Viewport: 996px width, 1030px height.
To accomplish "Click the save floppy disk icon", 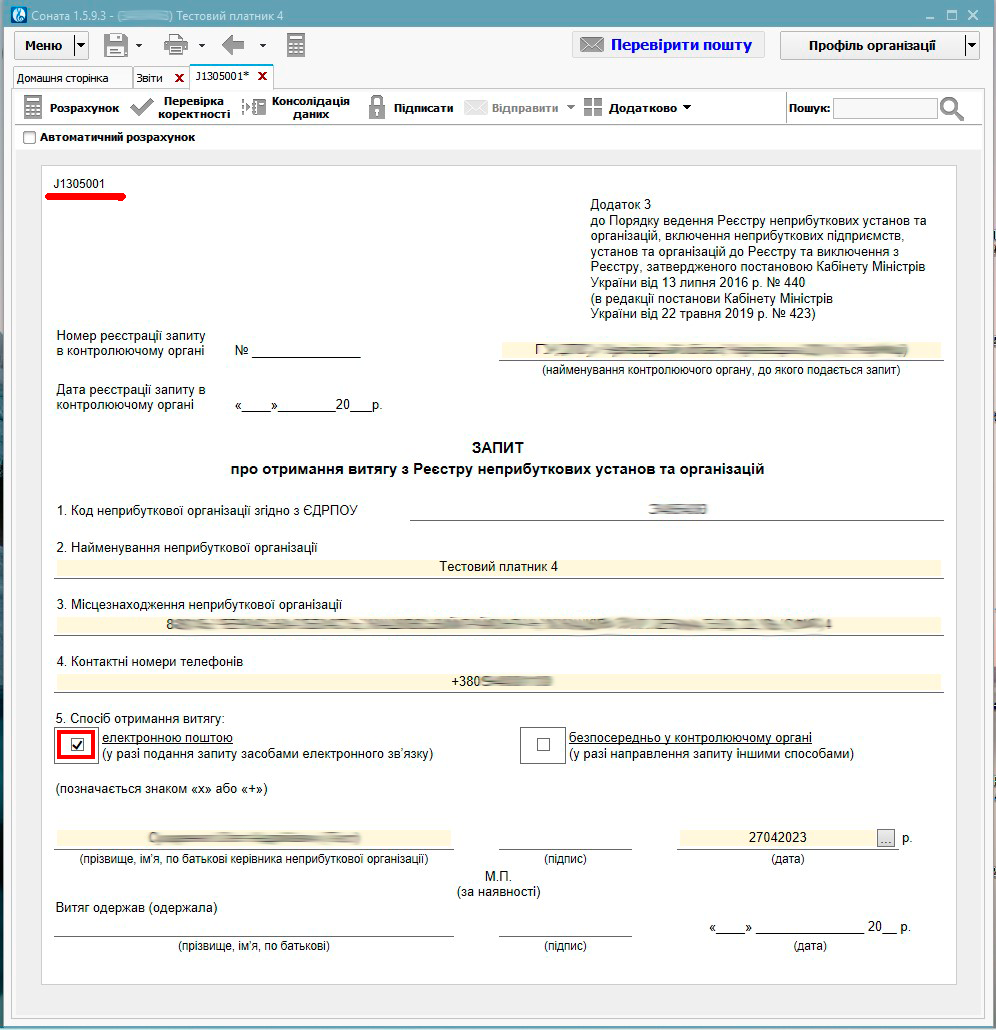I will tap(115, 45).
